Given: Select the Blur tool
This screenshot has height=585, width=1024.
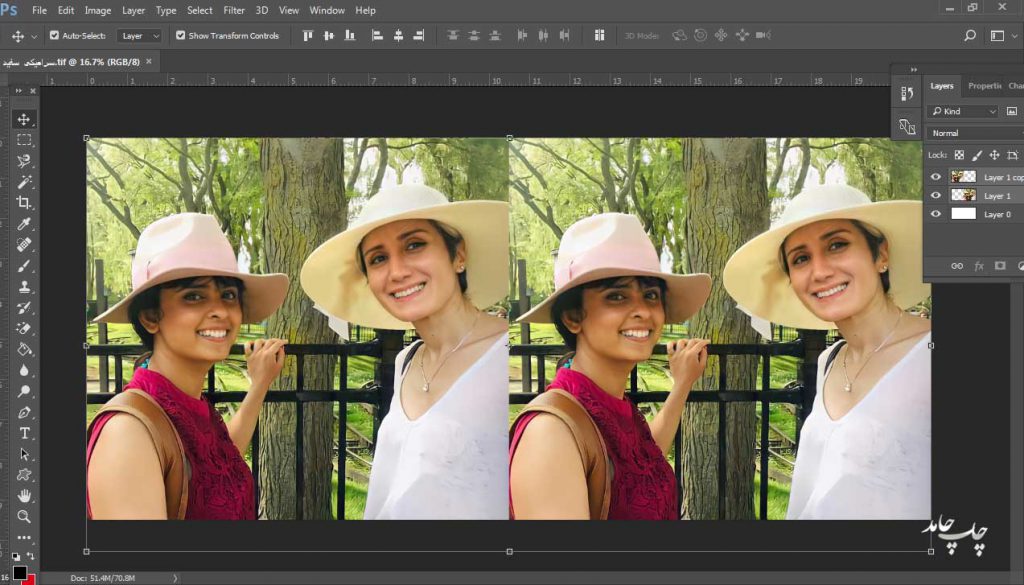Looking at the screenshot, I should pyautogui.click(x=24, y=370).
